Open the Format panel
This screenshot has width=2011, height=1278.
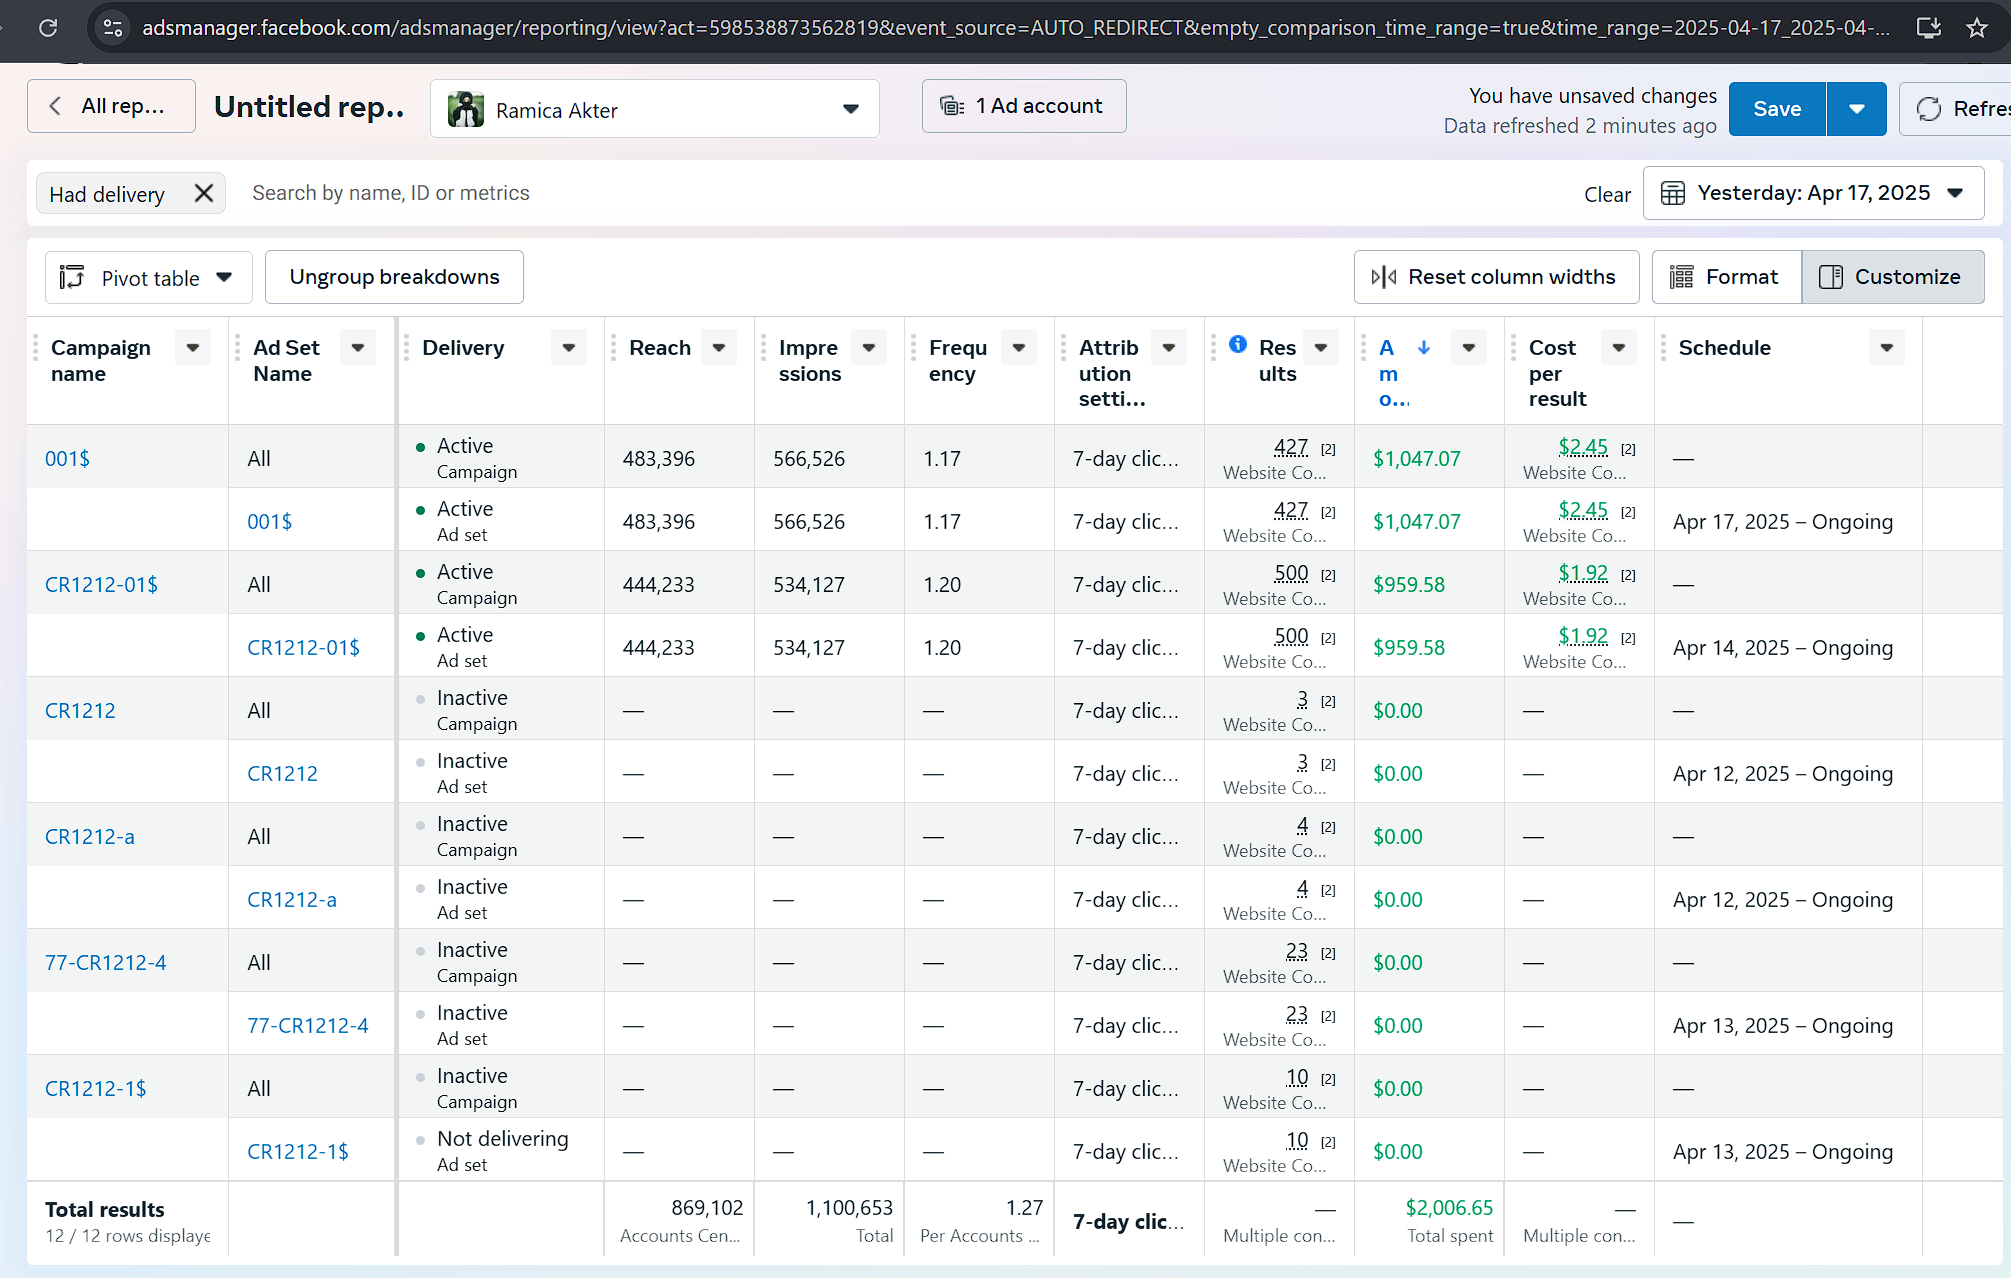[1726, 277]
